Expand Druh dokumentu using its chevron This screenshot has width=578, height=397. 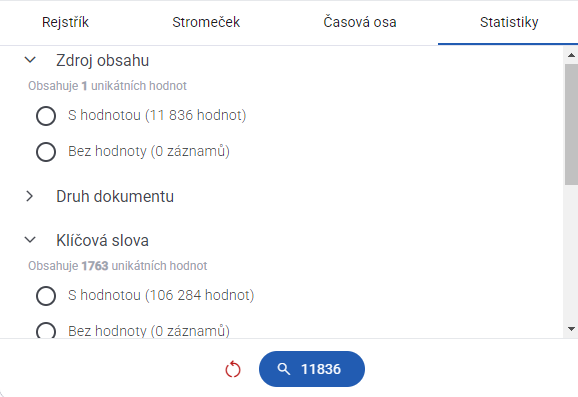pyautogui.click(x=30, y=196)
